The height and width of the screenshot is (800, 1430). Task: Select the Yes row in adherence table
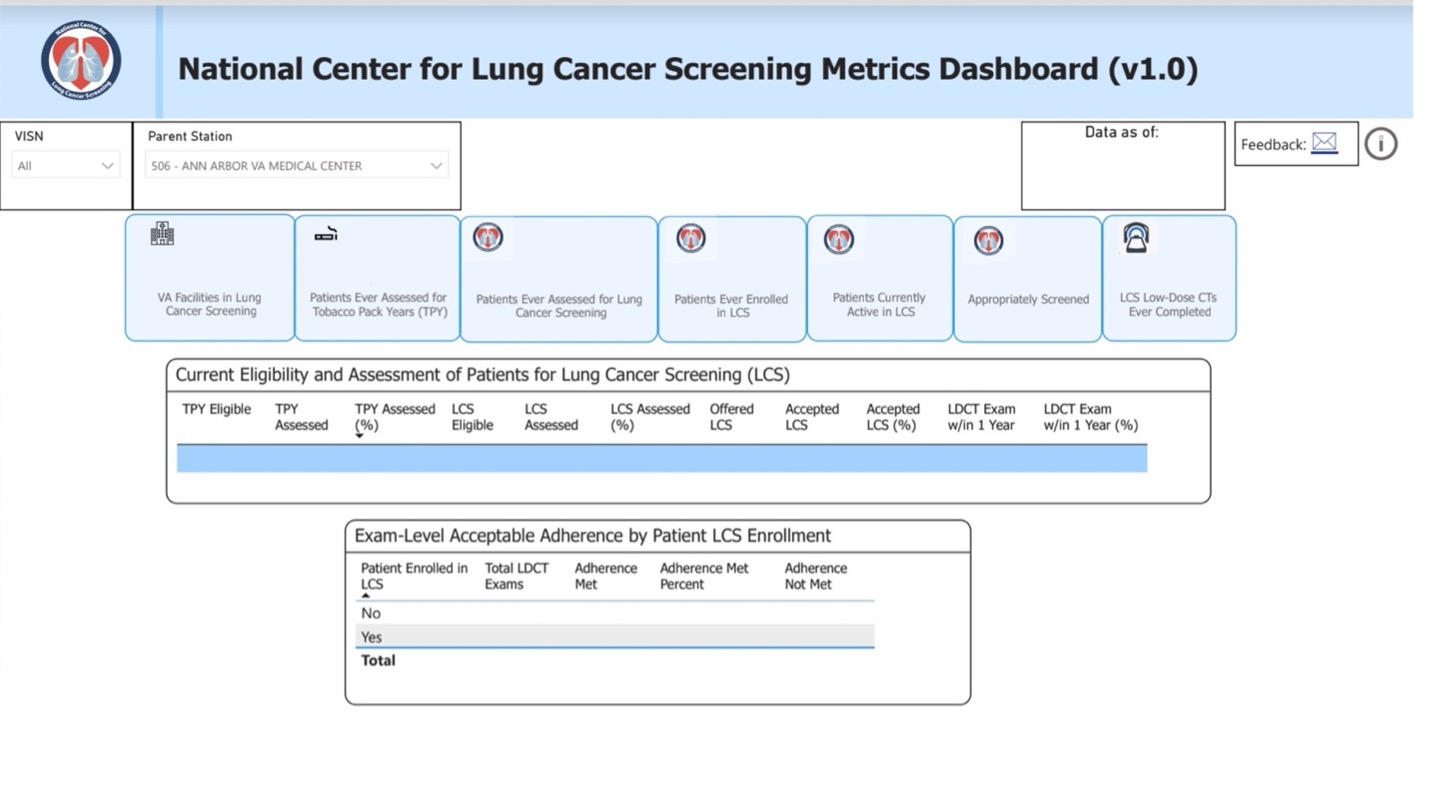(615, 636)
